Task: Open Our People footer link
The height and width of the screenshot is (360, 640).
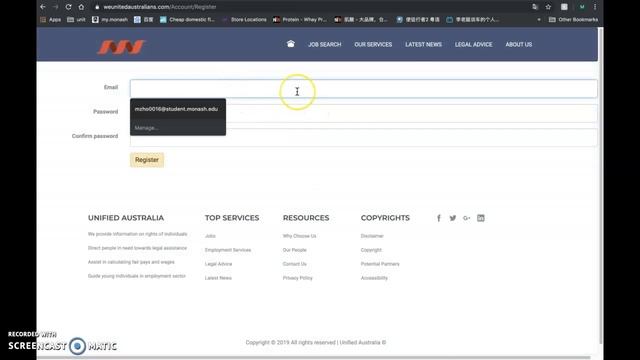Action: 294,250
